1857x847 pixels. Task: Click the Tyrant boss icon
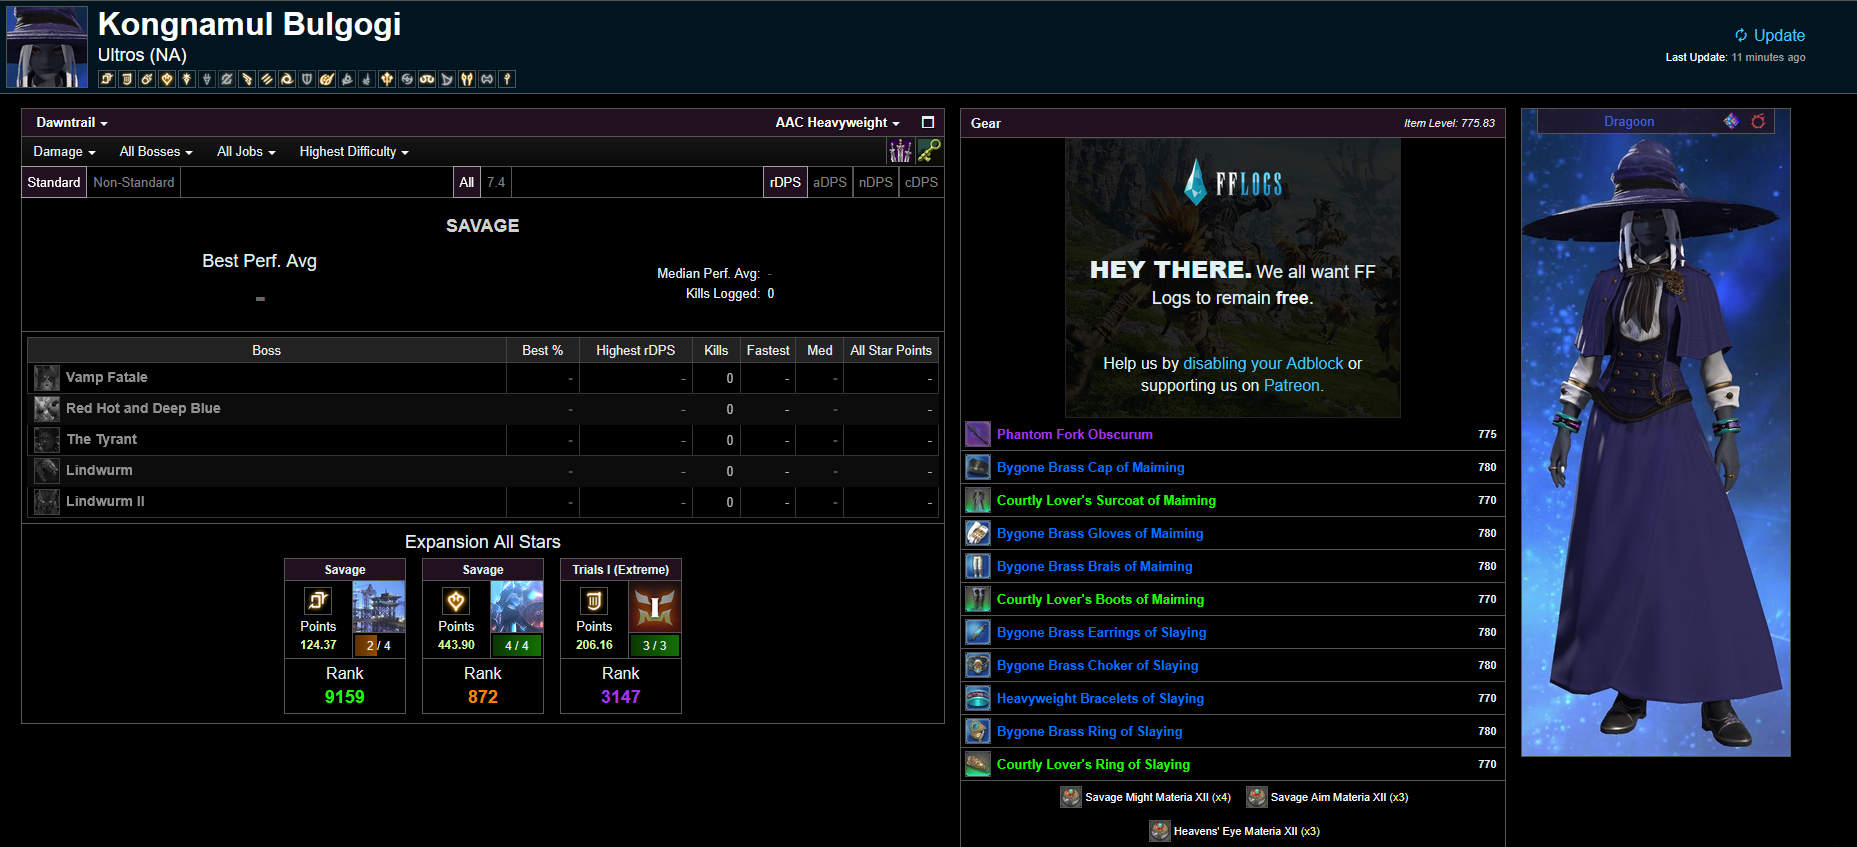(47, 440)
